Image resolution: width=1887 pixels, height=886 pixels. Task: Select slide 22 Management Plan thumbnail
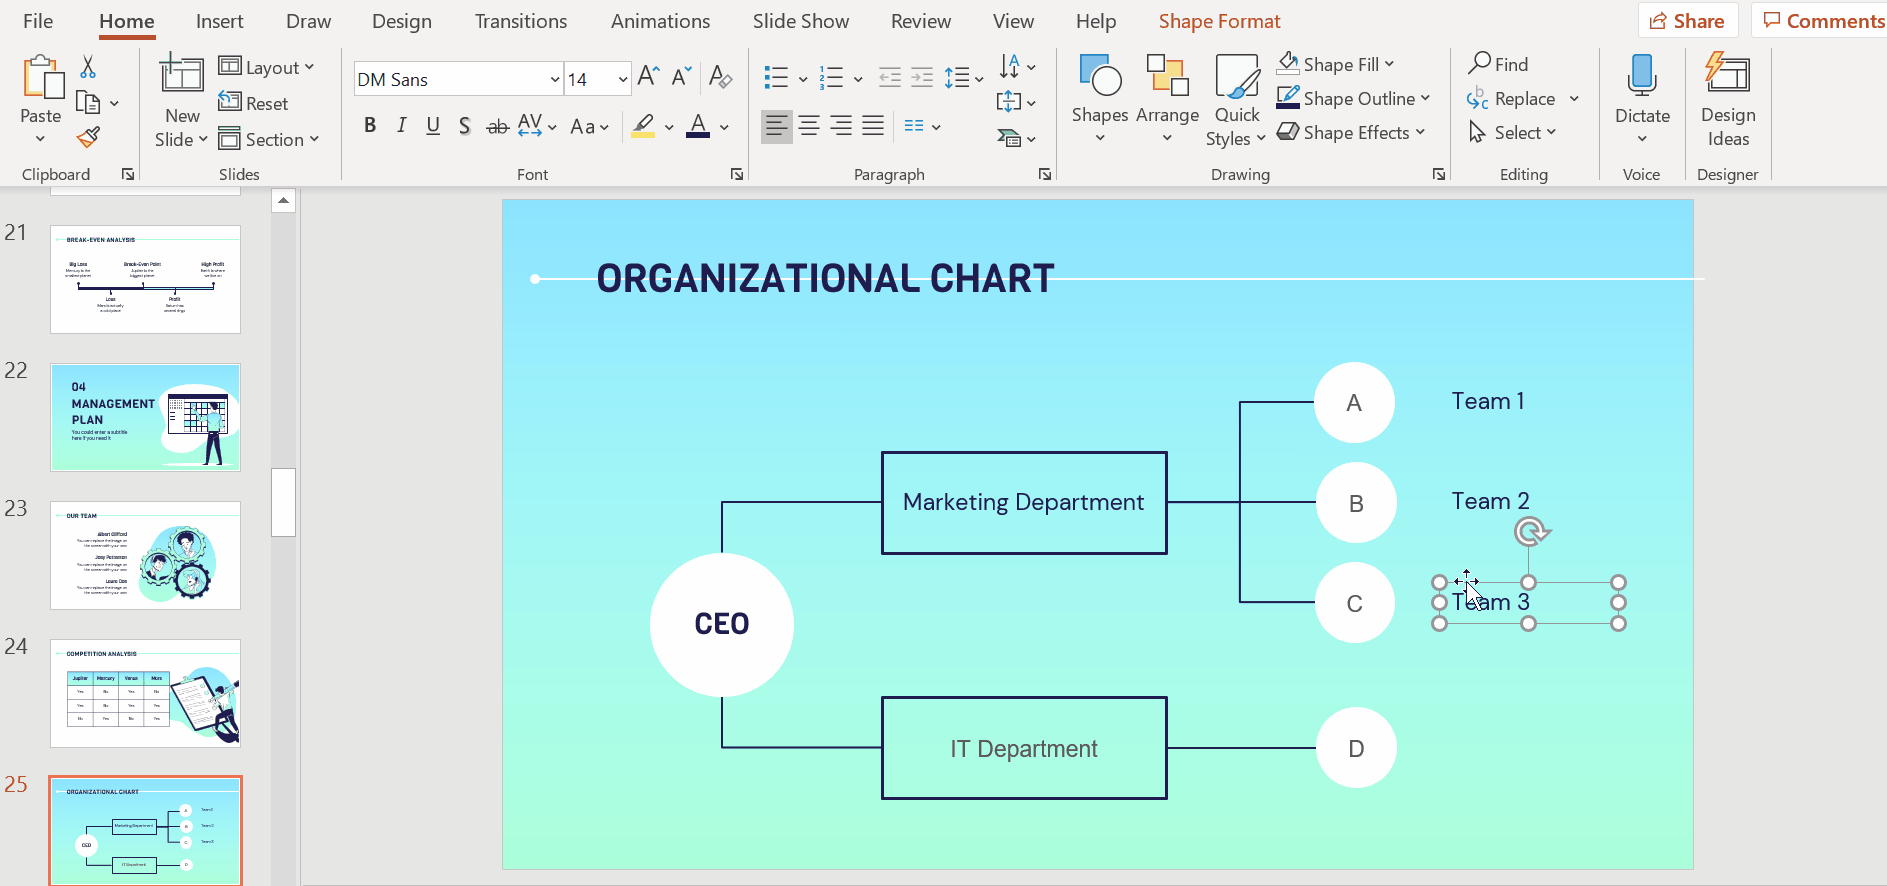point(145,417)
